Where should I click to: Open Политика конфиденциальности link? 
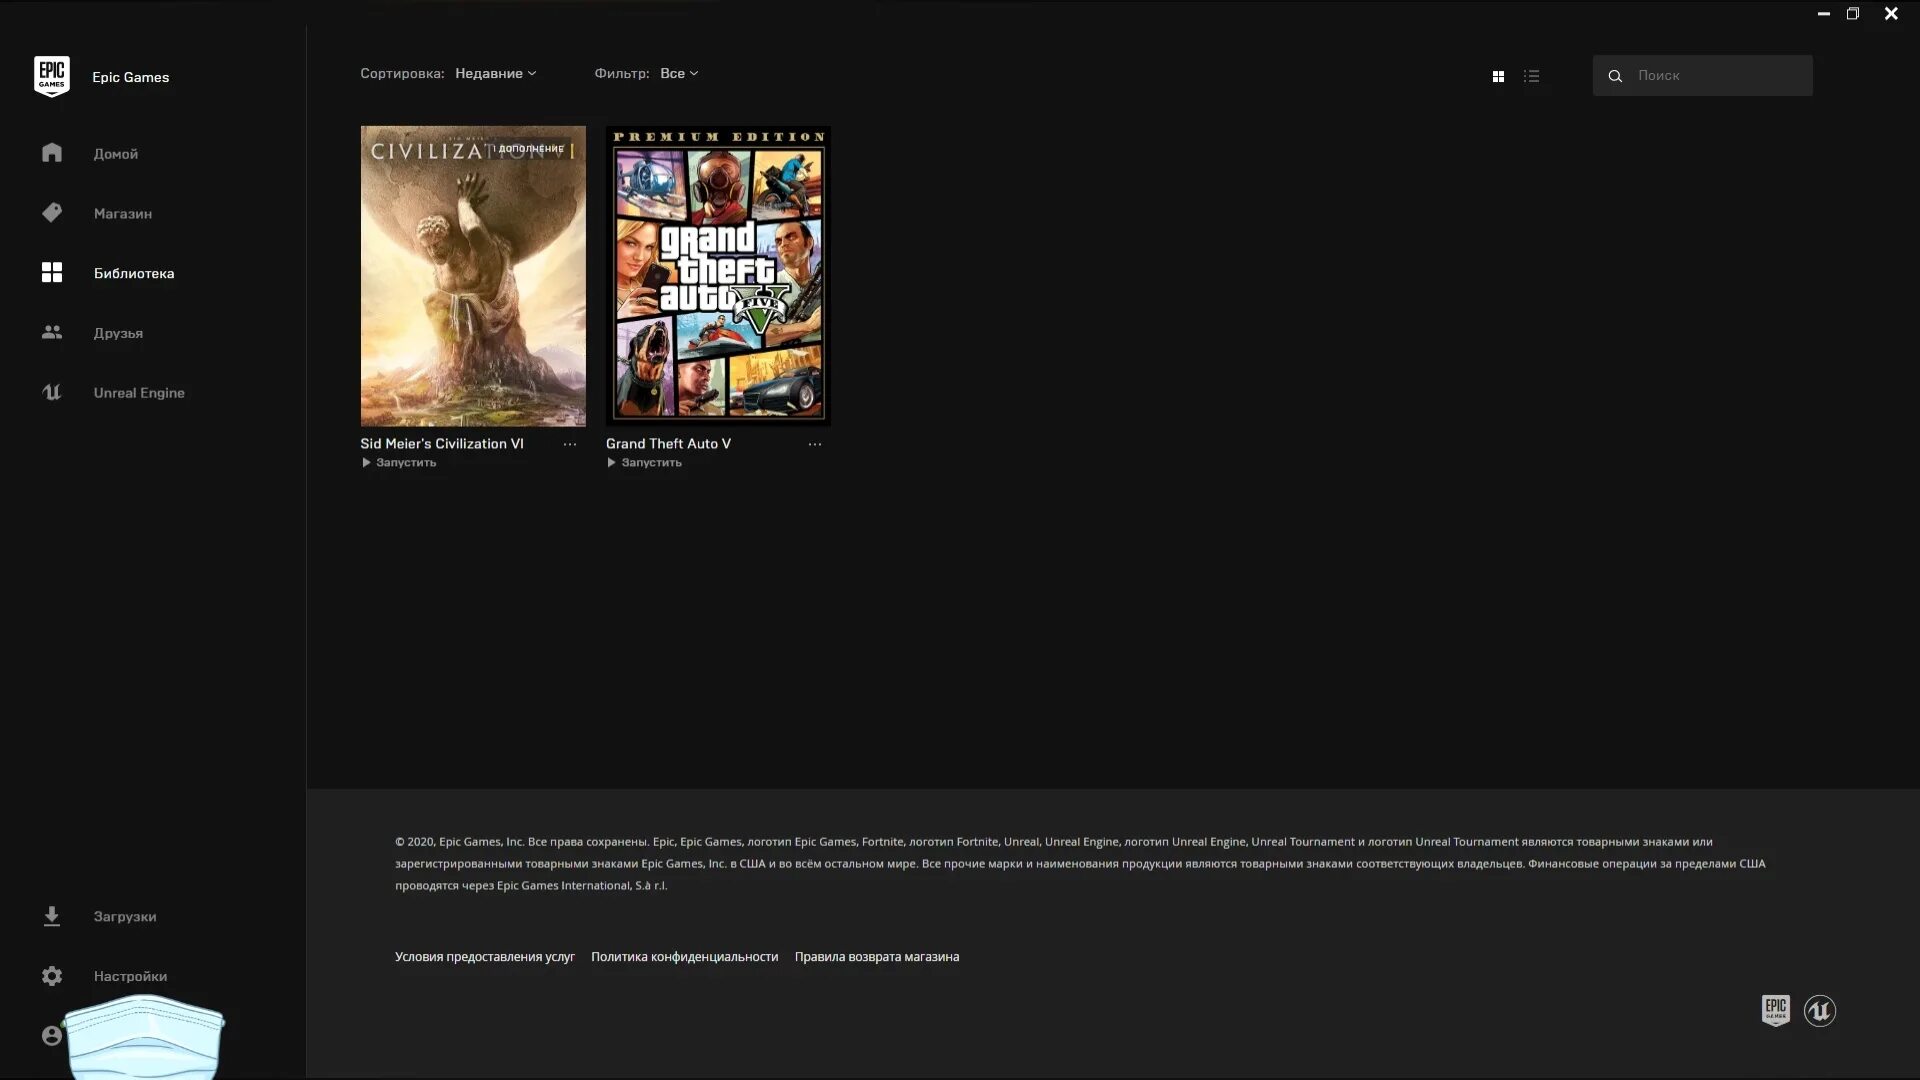coord(684,957)
